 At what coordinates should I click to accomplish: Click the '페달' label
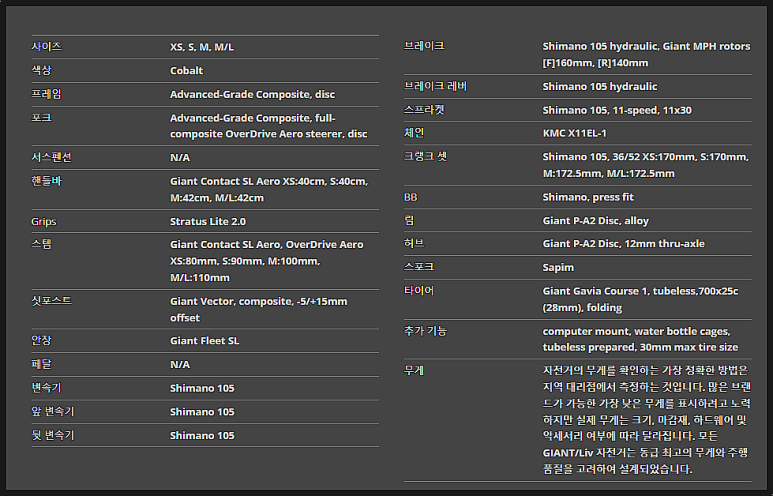tap(41, 364)
